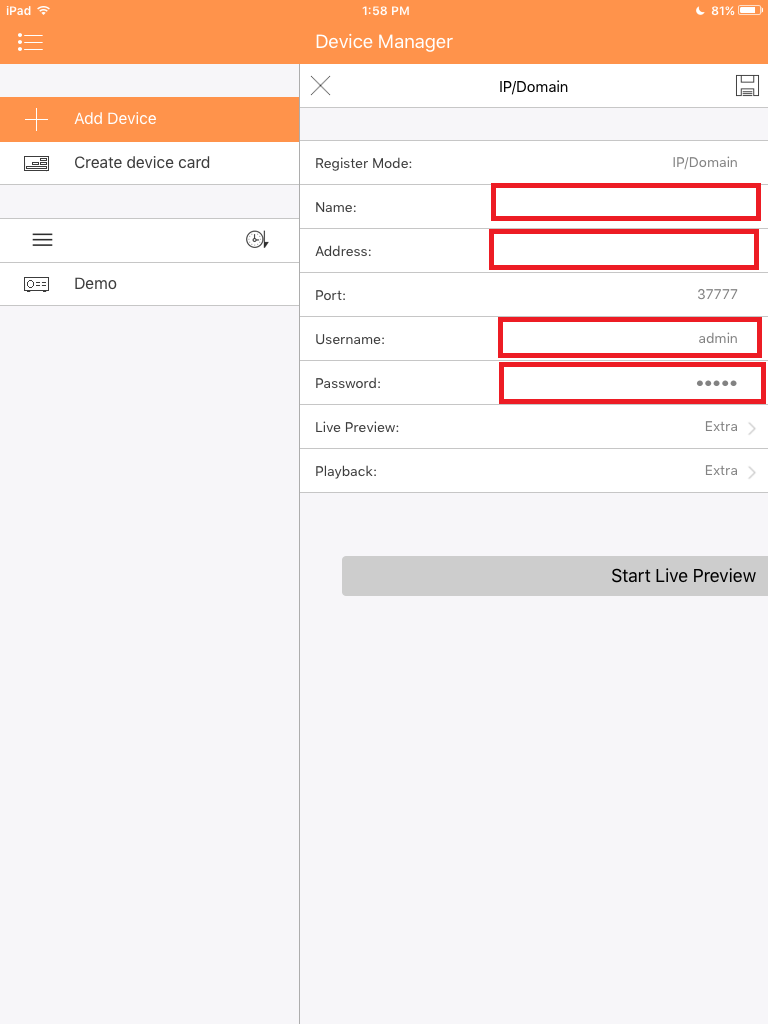Edit the Port value 37777
This screenshot has height=1024, width=768.
point(717,295)
